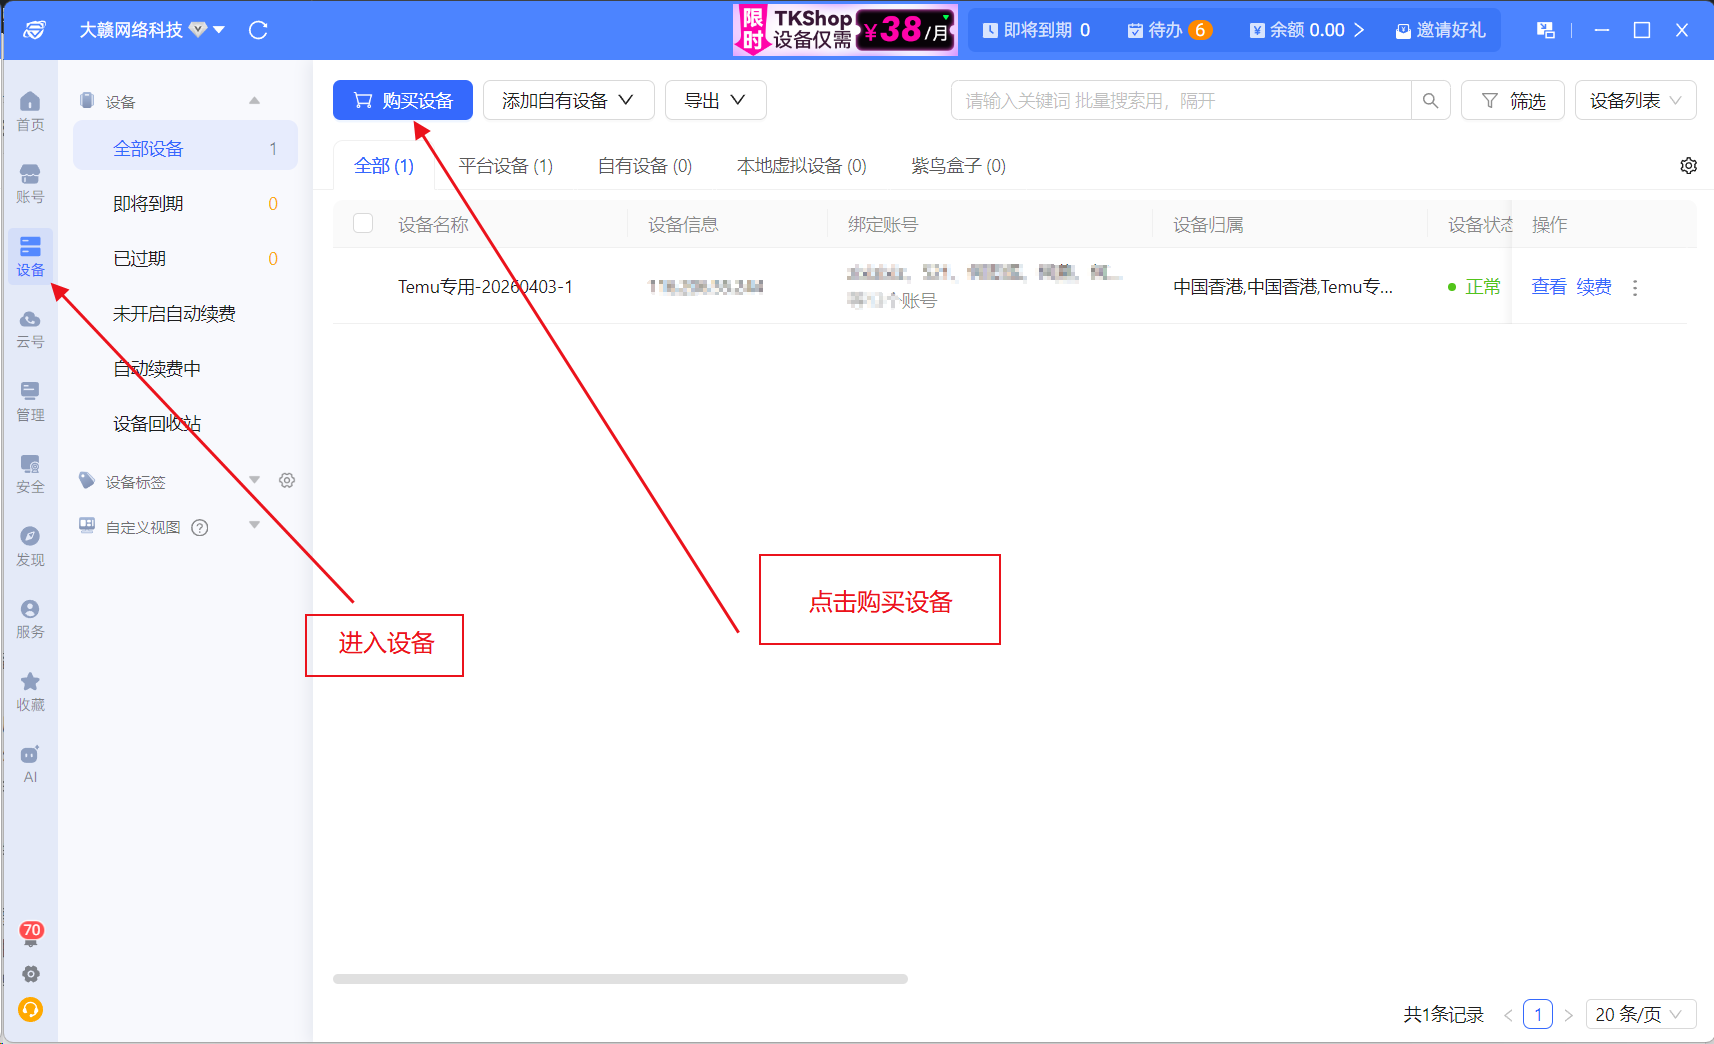The height and width of the screenshot is (1044, 1714).
Task: Click the refresh icon beside company name
Action: (x=258, y=30)
